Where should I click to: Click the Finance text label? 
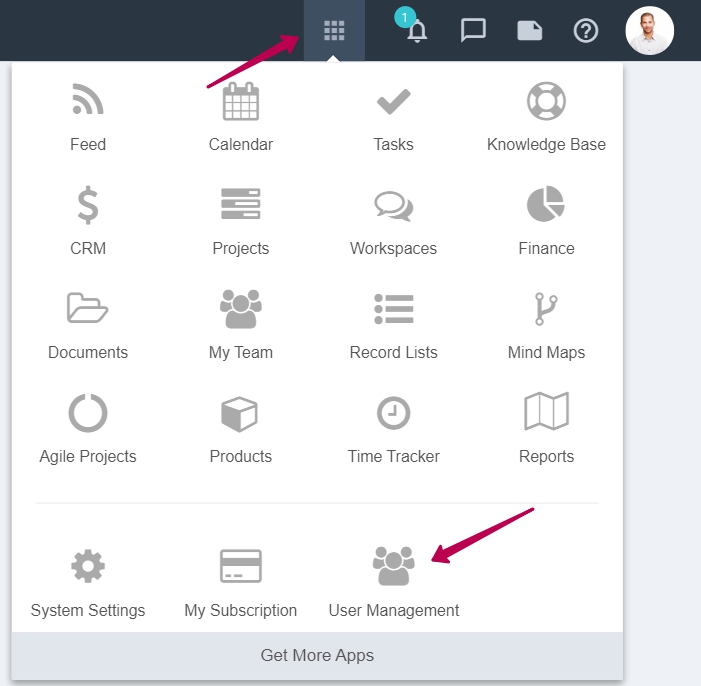click(546, 248)
